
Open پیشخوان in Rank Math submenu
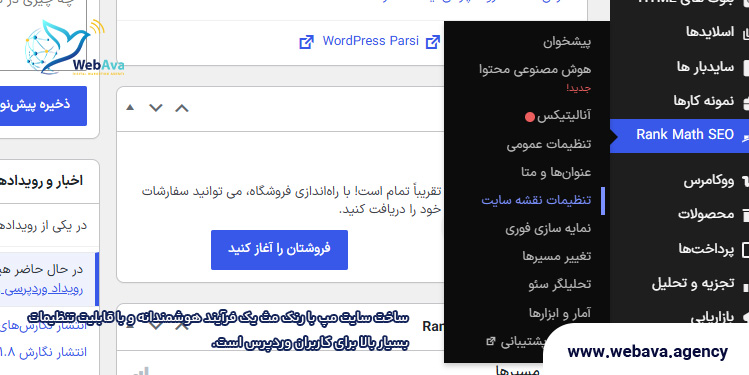click(567, 42)
